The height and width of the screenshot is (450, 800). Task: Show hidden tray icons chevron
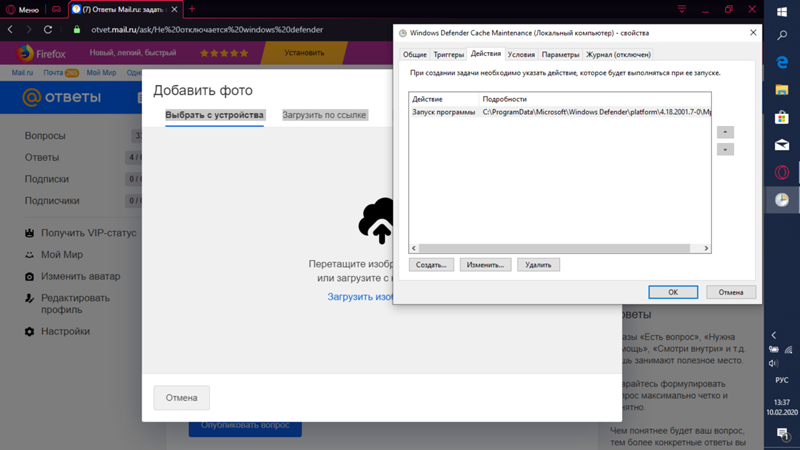[774, 335]
